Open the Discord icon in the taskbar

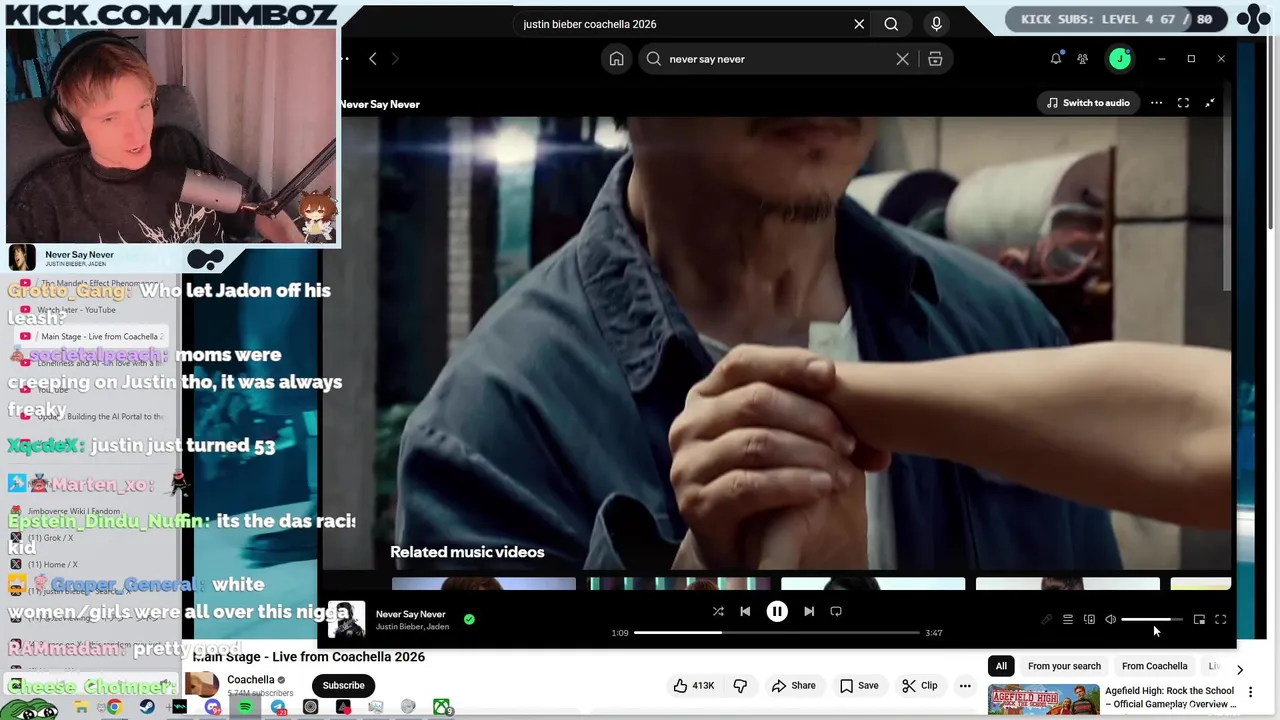212,707
